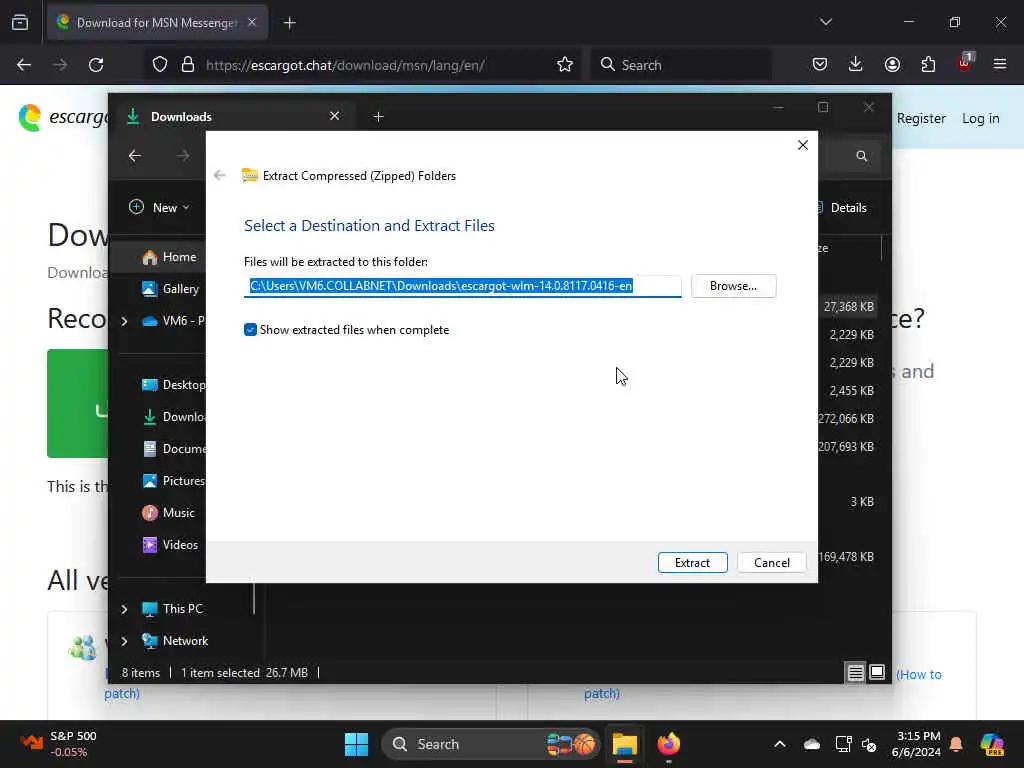This screenshot has height=768, width=1024.
Task: Expand Network tree node
Action: (124, 641)
